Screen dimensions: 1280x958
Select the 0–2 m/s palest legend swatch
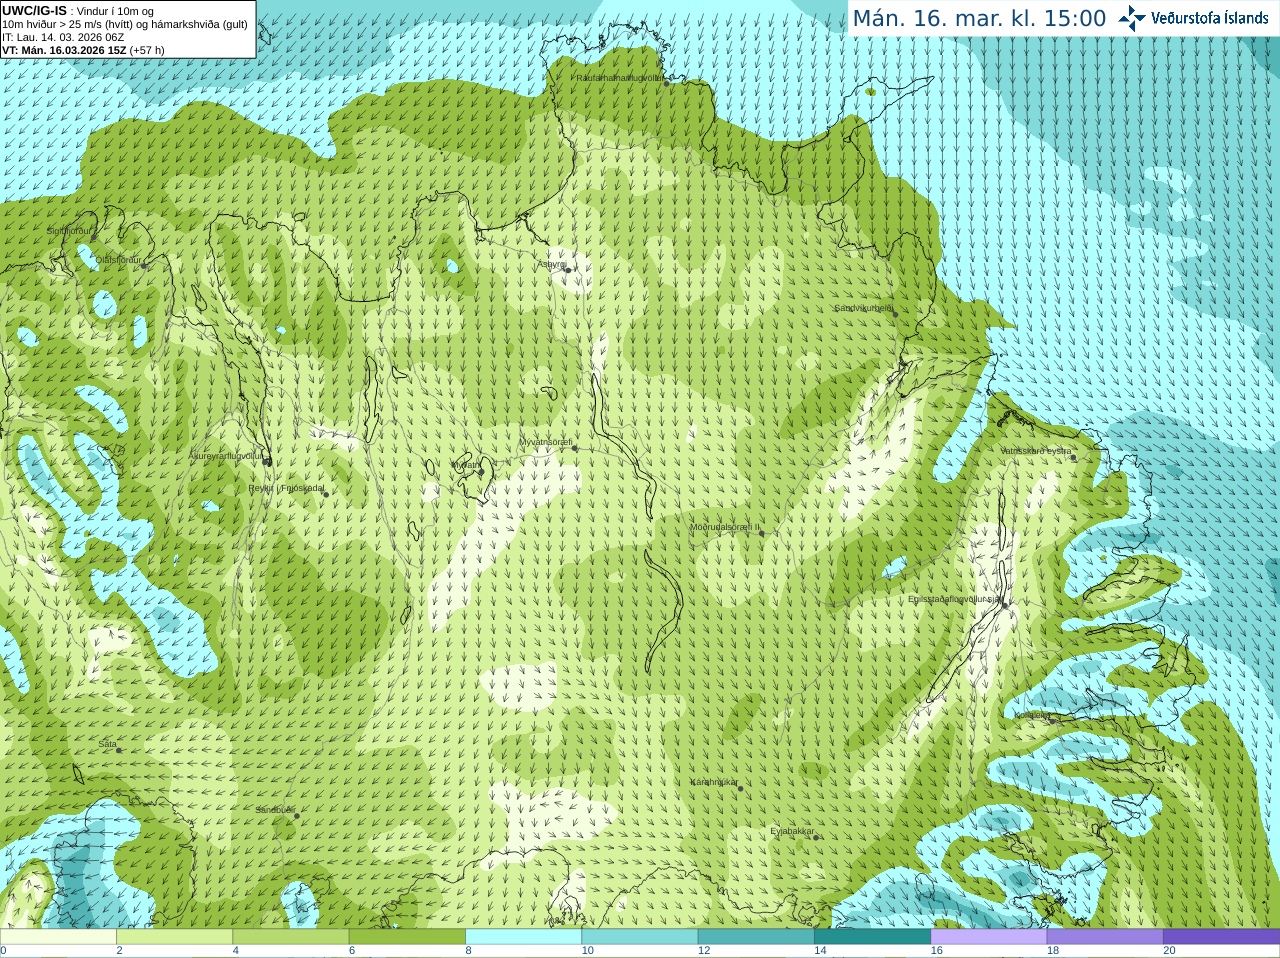58,937
